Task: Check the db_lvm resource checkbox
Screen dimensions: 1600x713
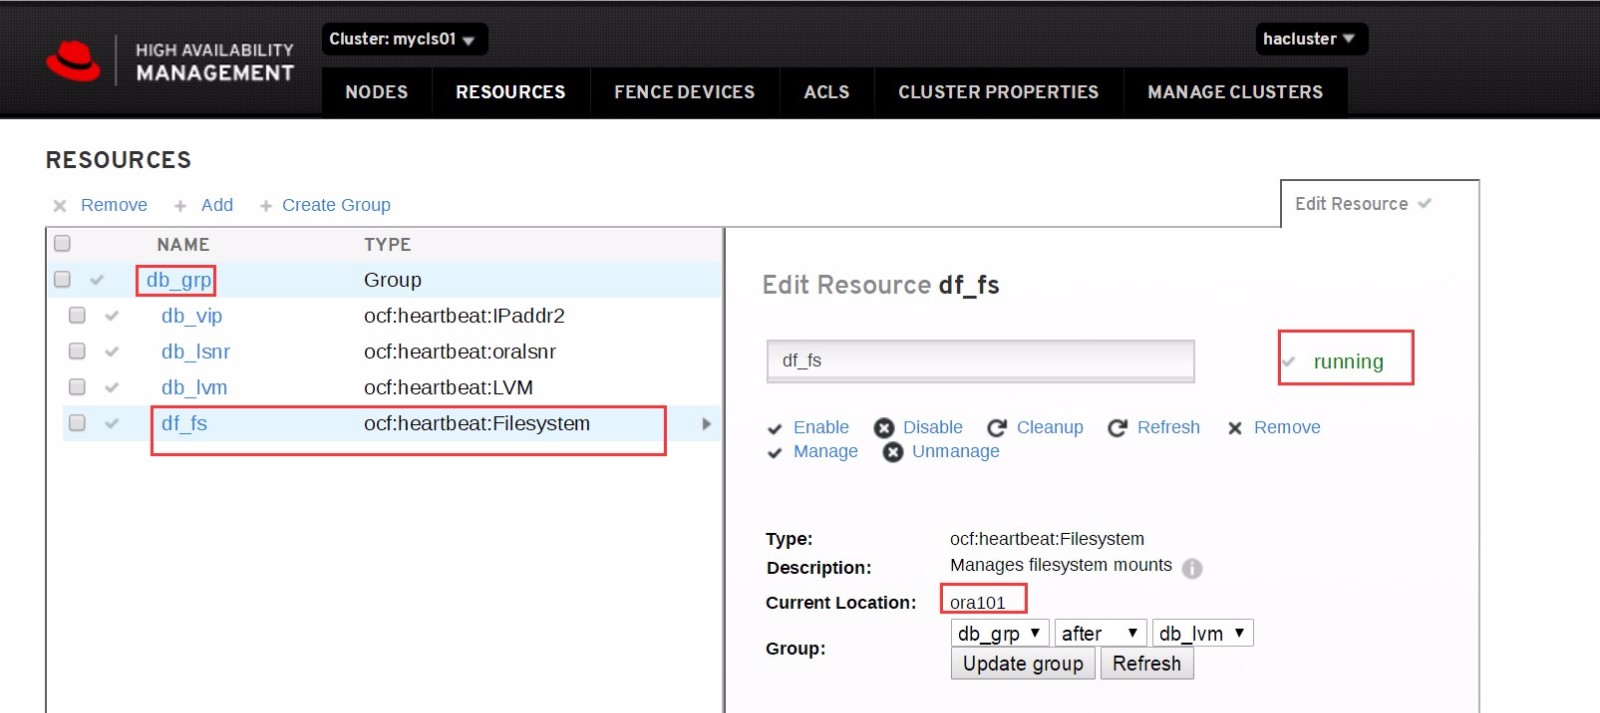Action: pyautogui.click(x=77, y=387)
